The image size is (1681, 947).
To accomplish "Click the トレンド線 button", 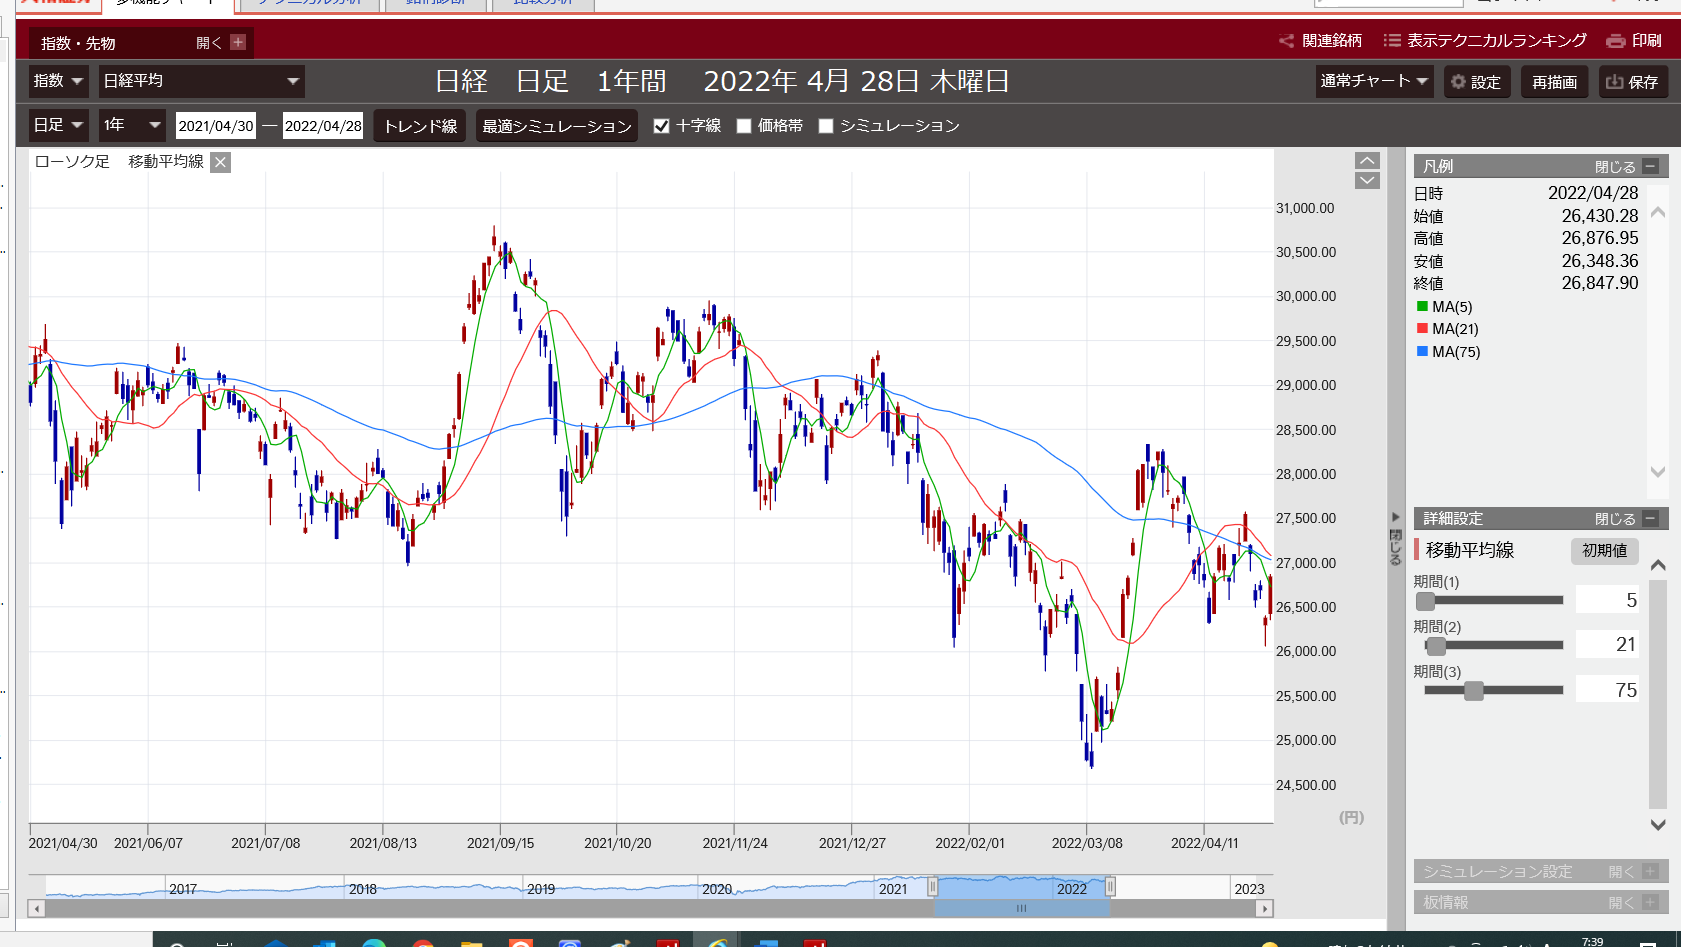I will [420, 126].
